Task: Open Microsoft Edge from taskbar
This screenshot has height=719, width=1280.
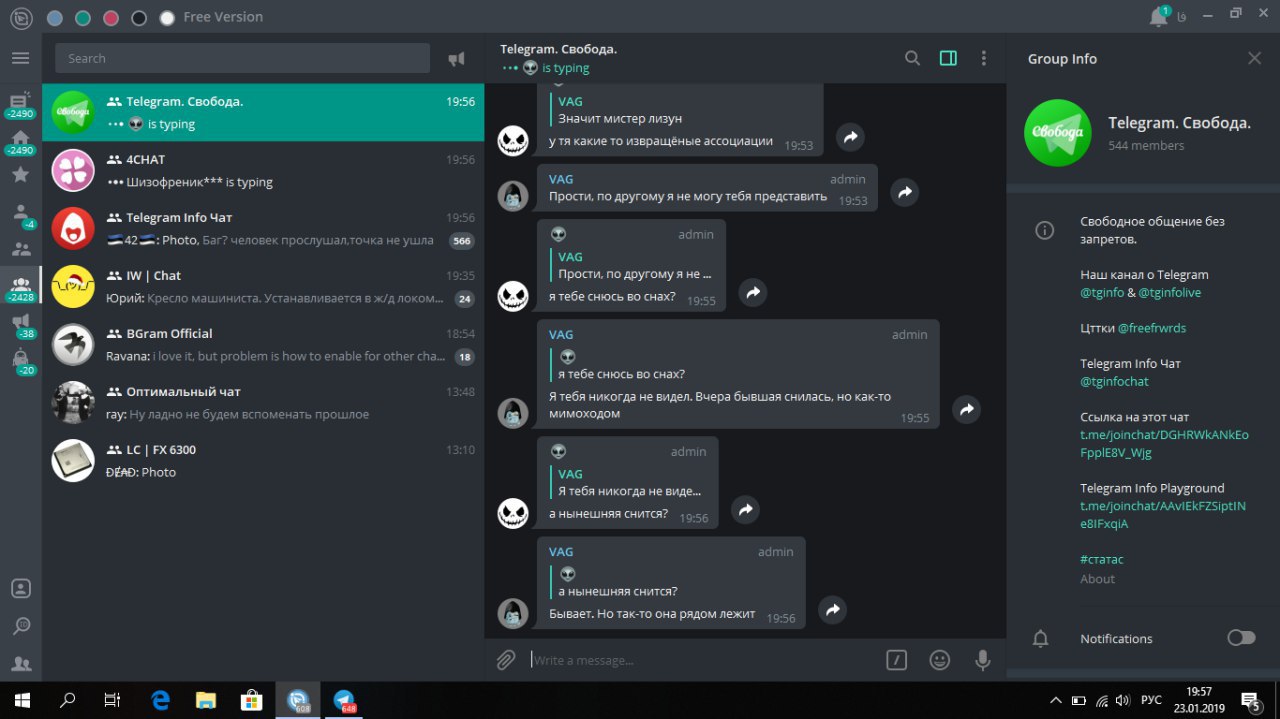Action: point(160,700)
